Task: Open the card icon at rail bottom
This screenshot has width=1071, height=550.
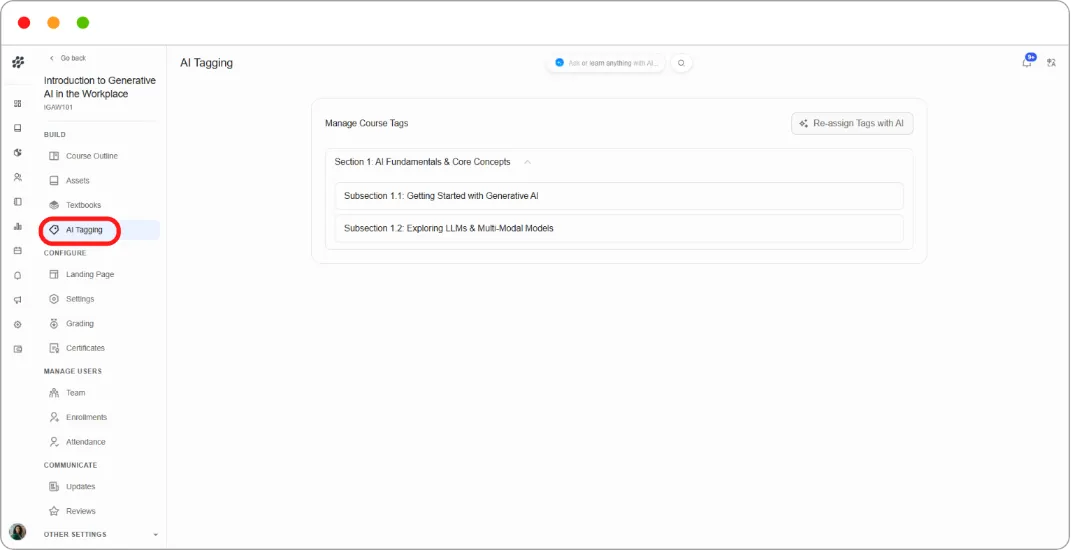Action: click(x=18, y=349)
